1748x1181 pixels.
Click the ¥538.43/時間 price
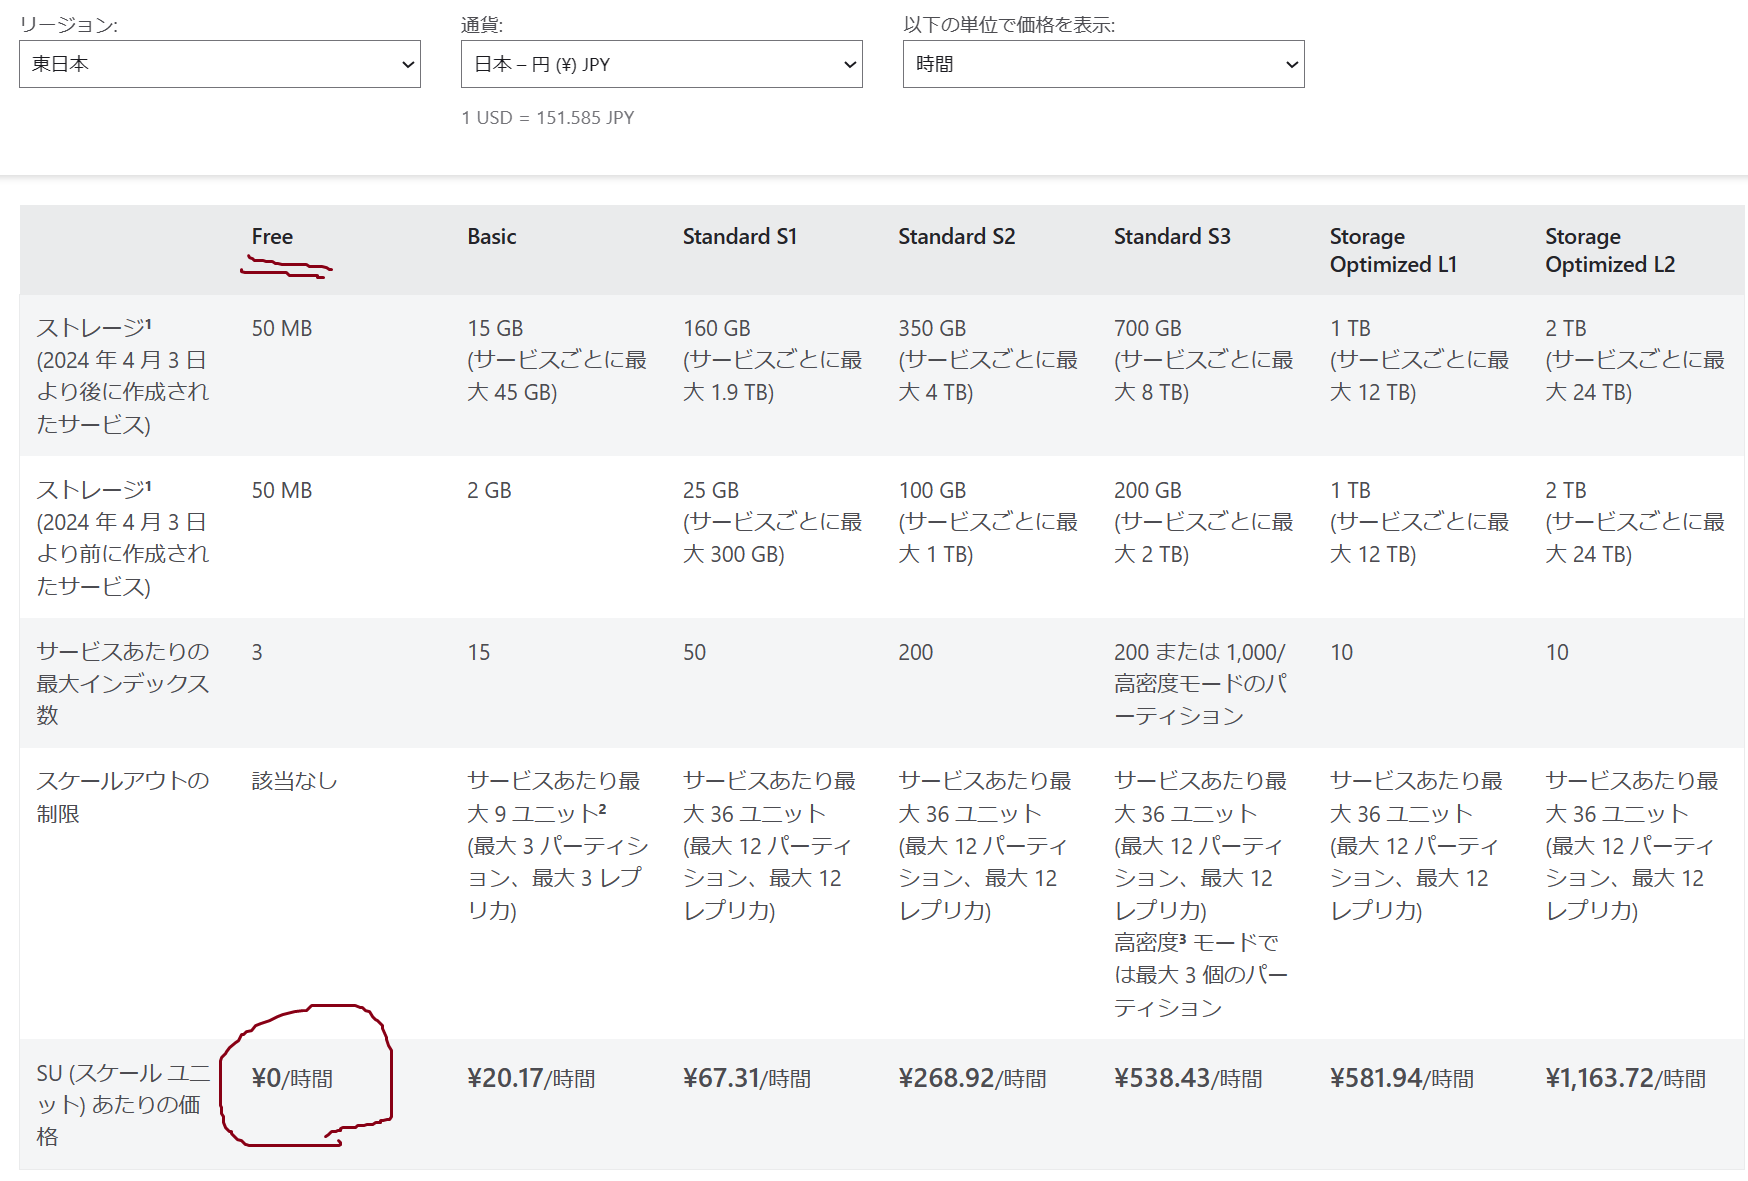[1188, 1079]
